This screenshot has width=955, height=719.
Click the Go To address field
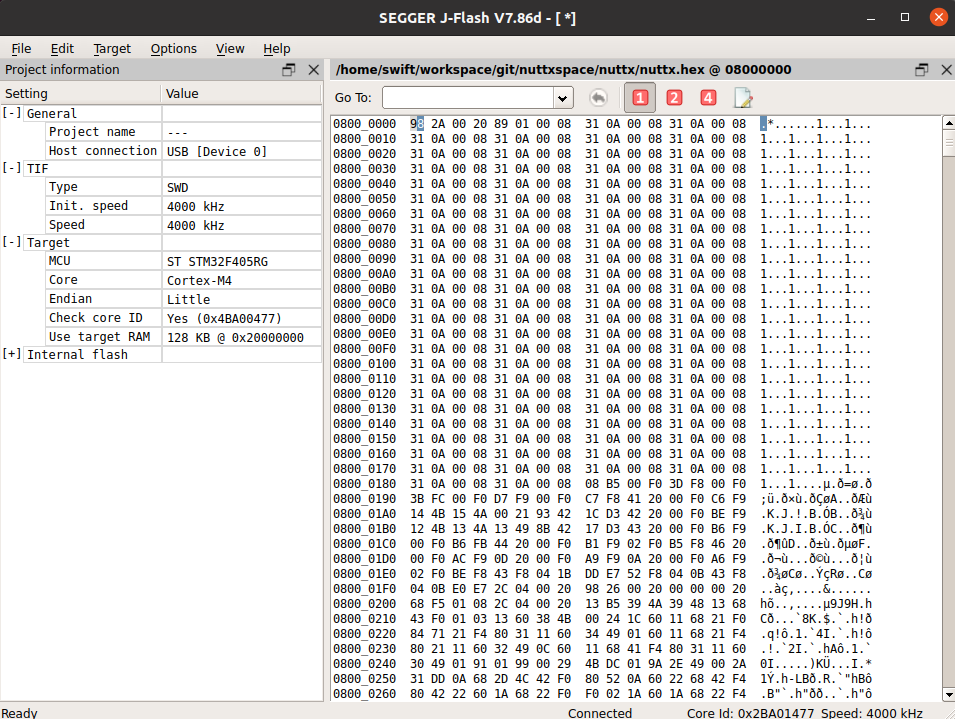[468, 98]
